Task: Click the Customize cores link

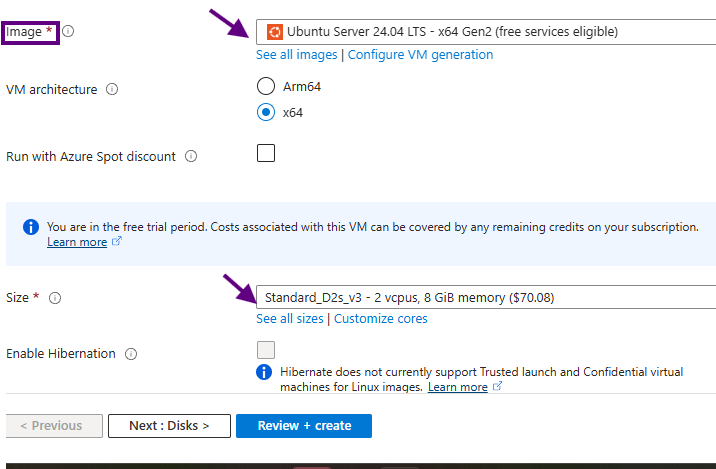Action: coord(381,319)
